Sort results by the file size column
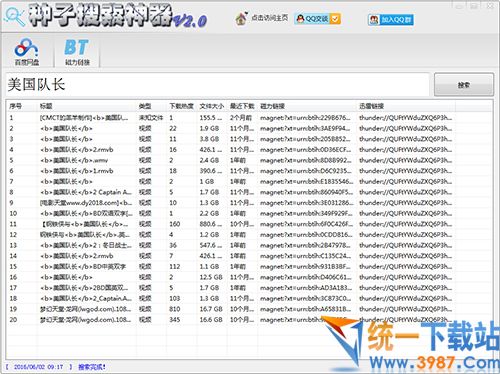The width and height of the screenshot is (500, 374). click(x=212, y=106)
